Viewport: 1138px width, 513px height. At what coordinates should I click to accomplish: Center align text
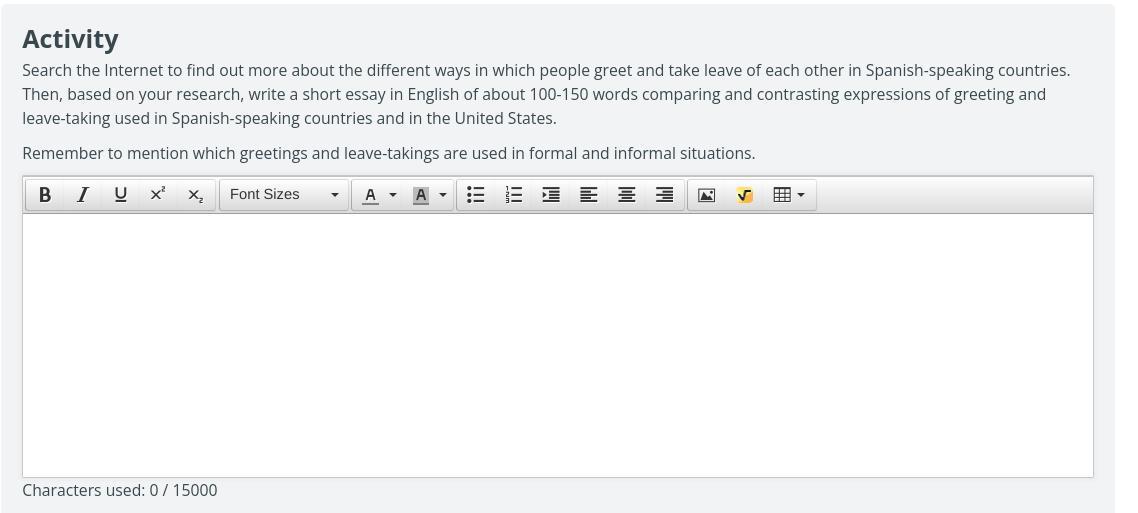click(626, 194)
